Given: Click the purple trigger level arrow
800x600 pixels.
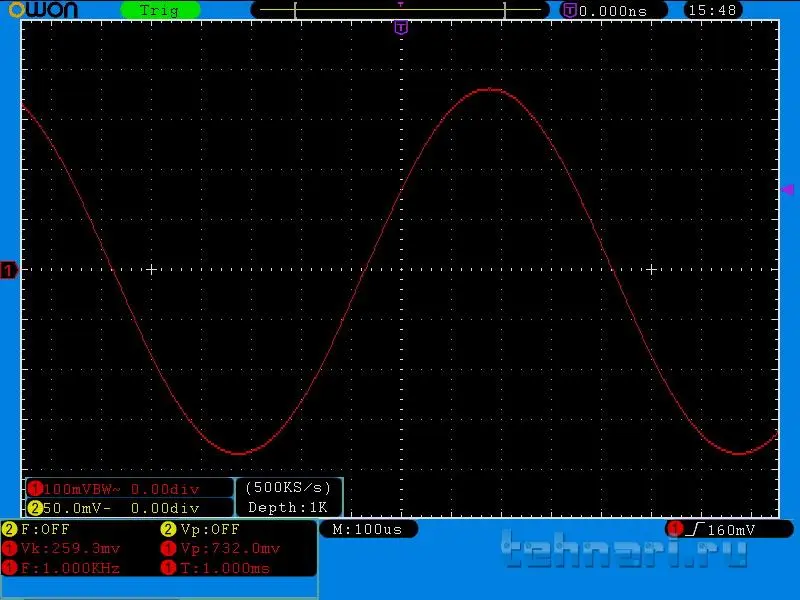Looking at the screenshot, I should [x=788, y=190].
